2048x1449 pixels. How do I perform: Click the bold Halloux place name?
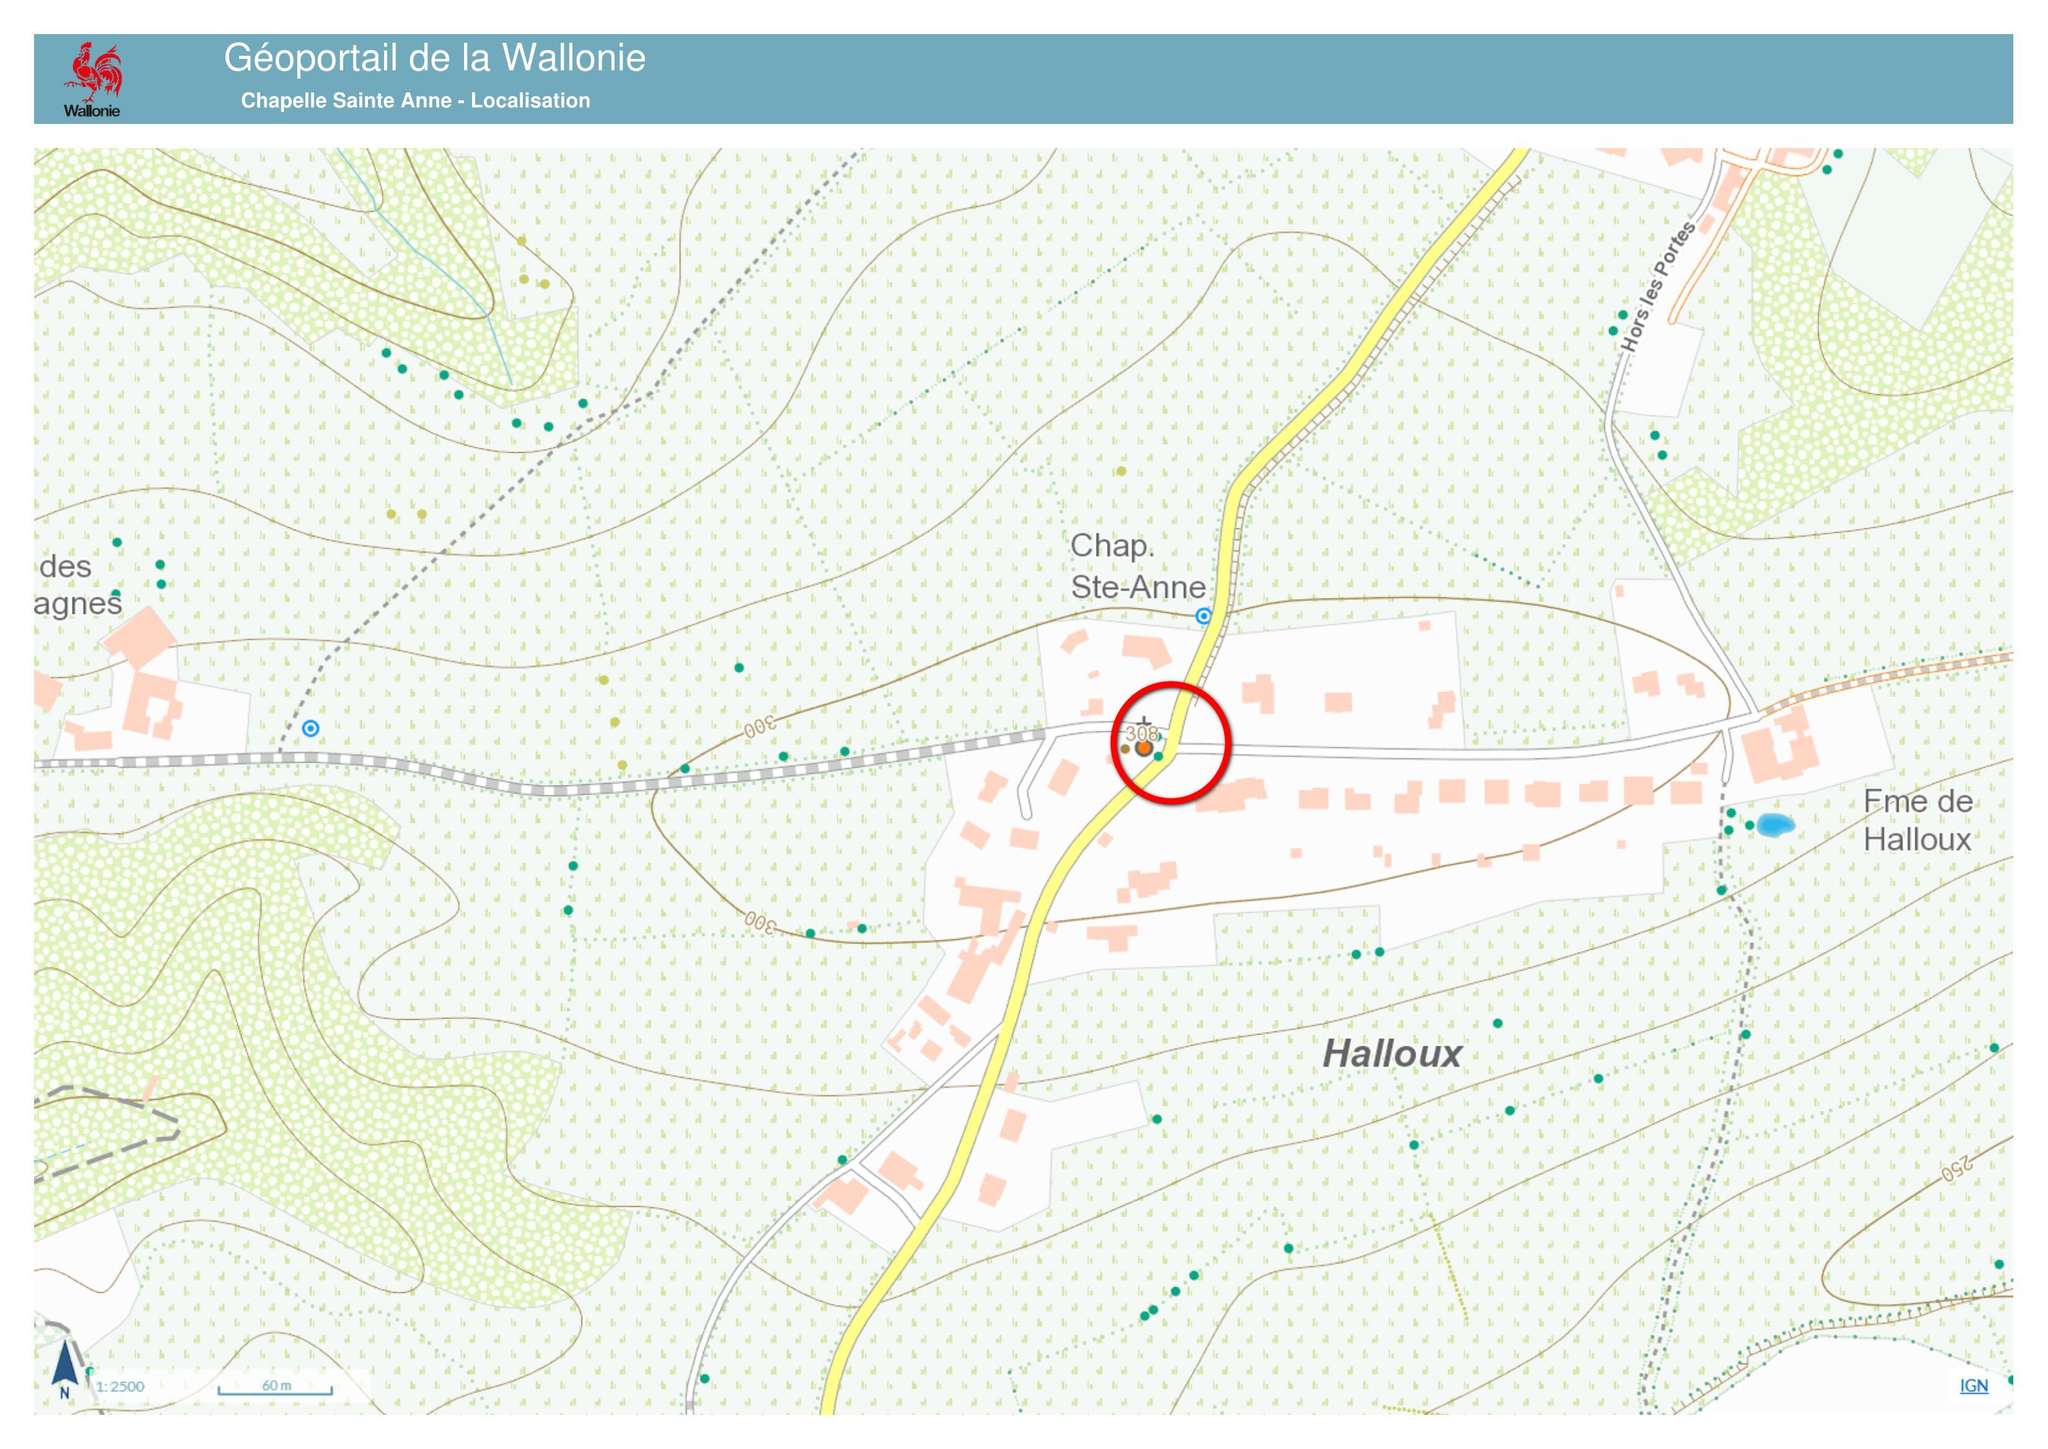(x=1391, y=1054)
